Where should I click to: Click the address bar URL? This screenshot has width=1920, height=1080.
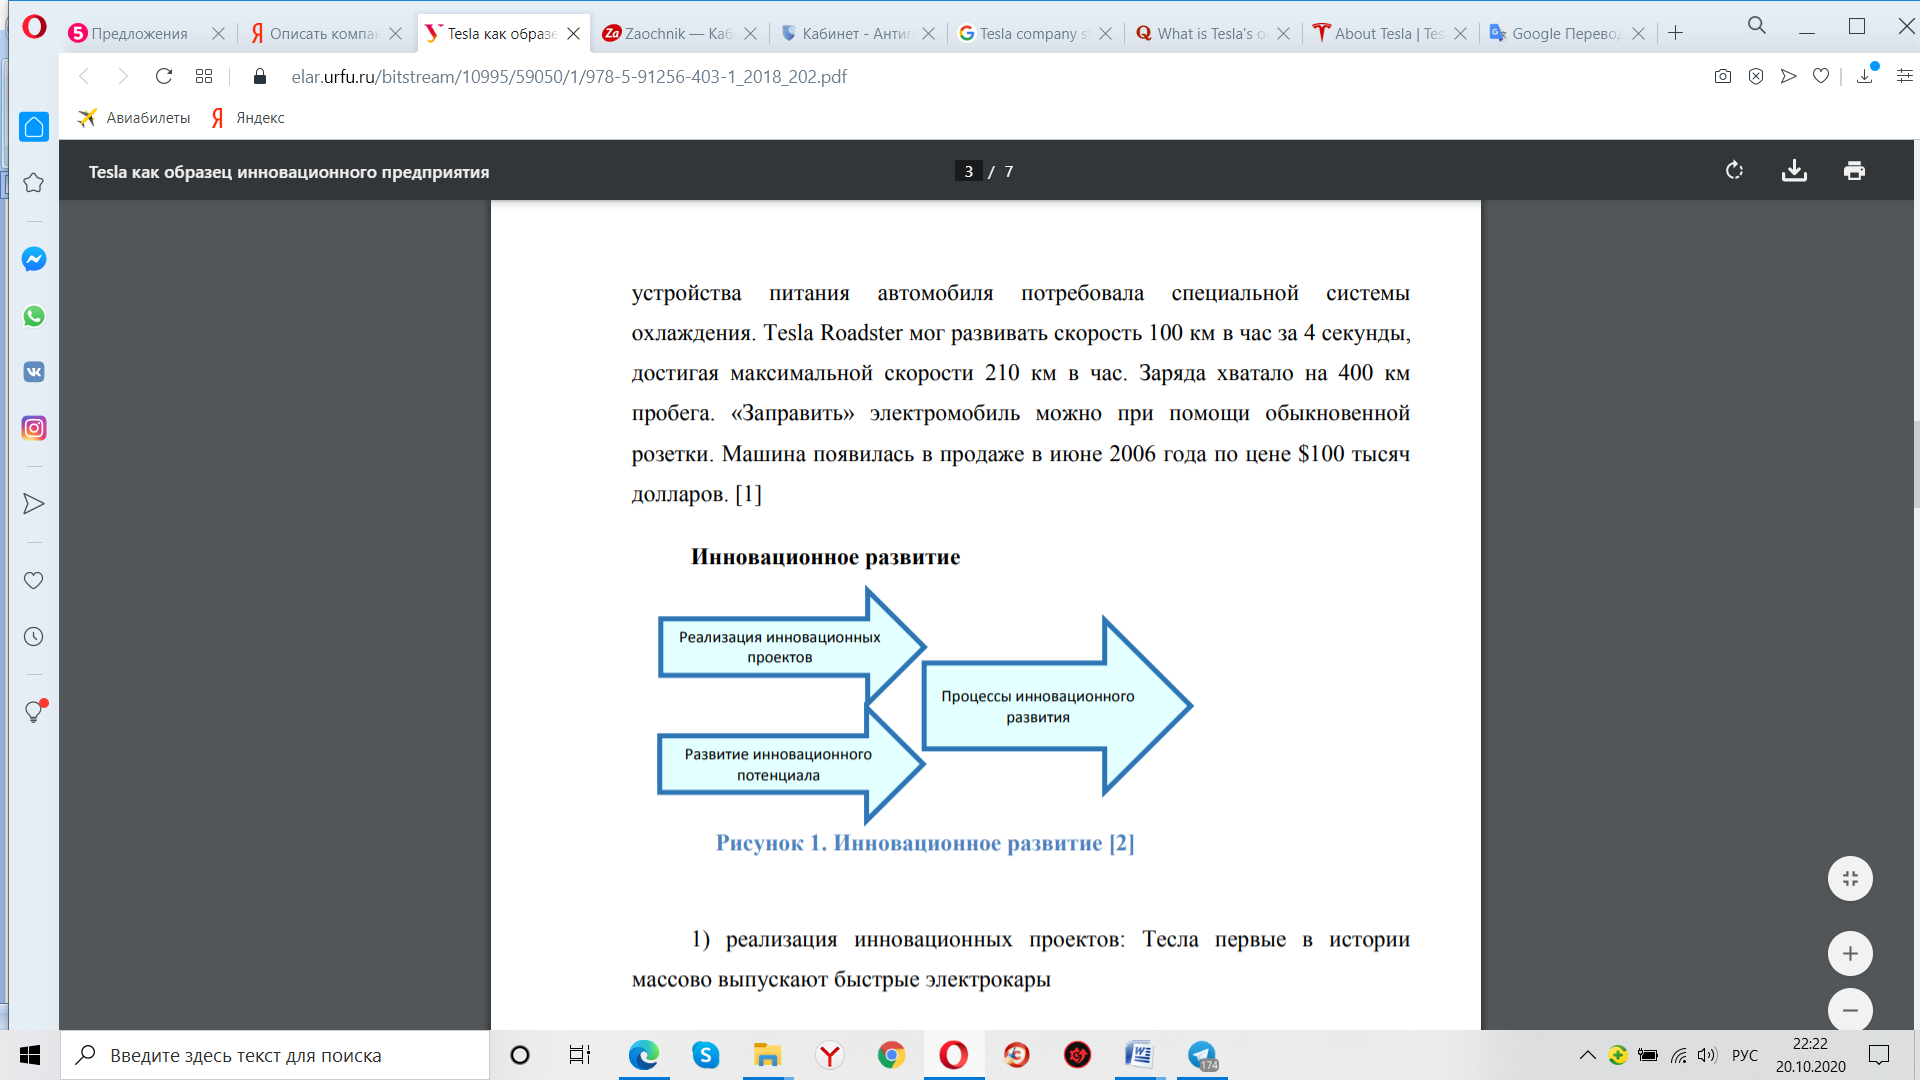(x=569, y=76)
